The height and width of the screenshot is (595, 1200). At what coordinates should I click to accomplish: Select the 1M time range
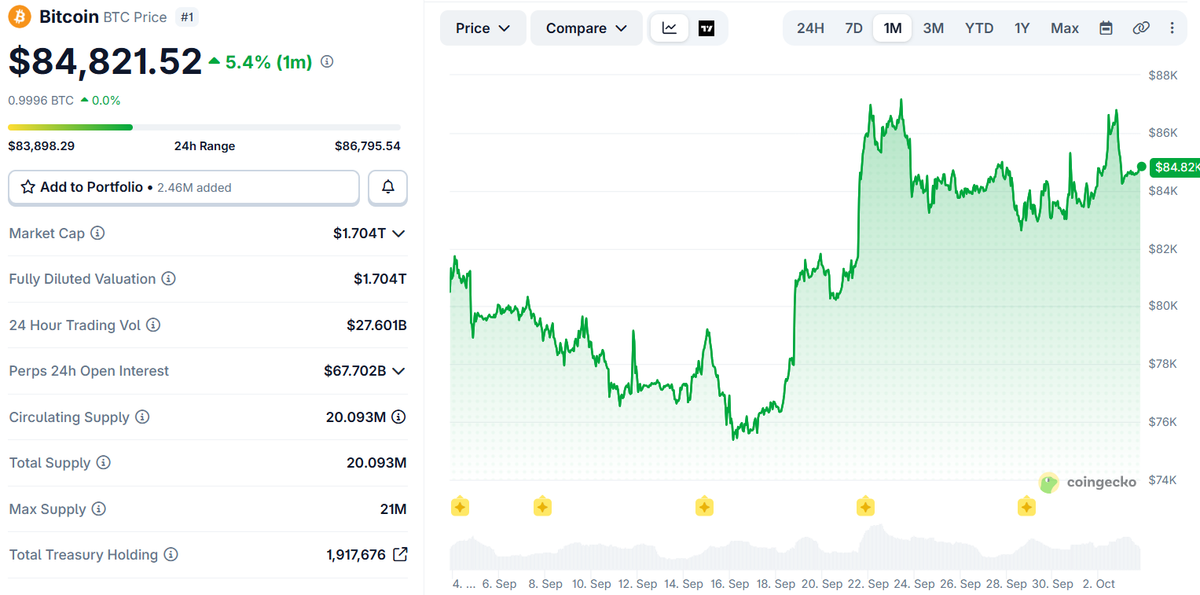point(892,28)
